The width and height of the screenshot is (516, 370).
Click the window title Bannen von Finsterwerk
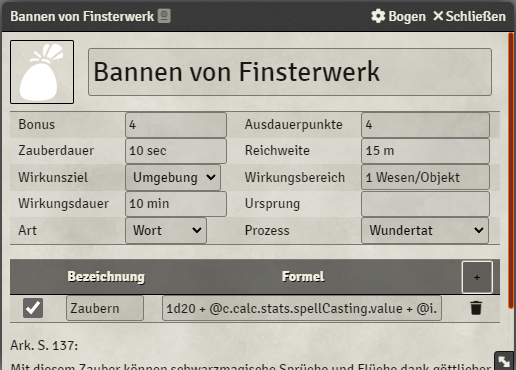tap(82, 16)
